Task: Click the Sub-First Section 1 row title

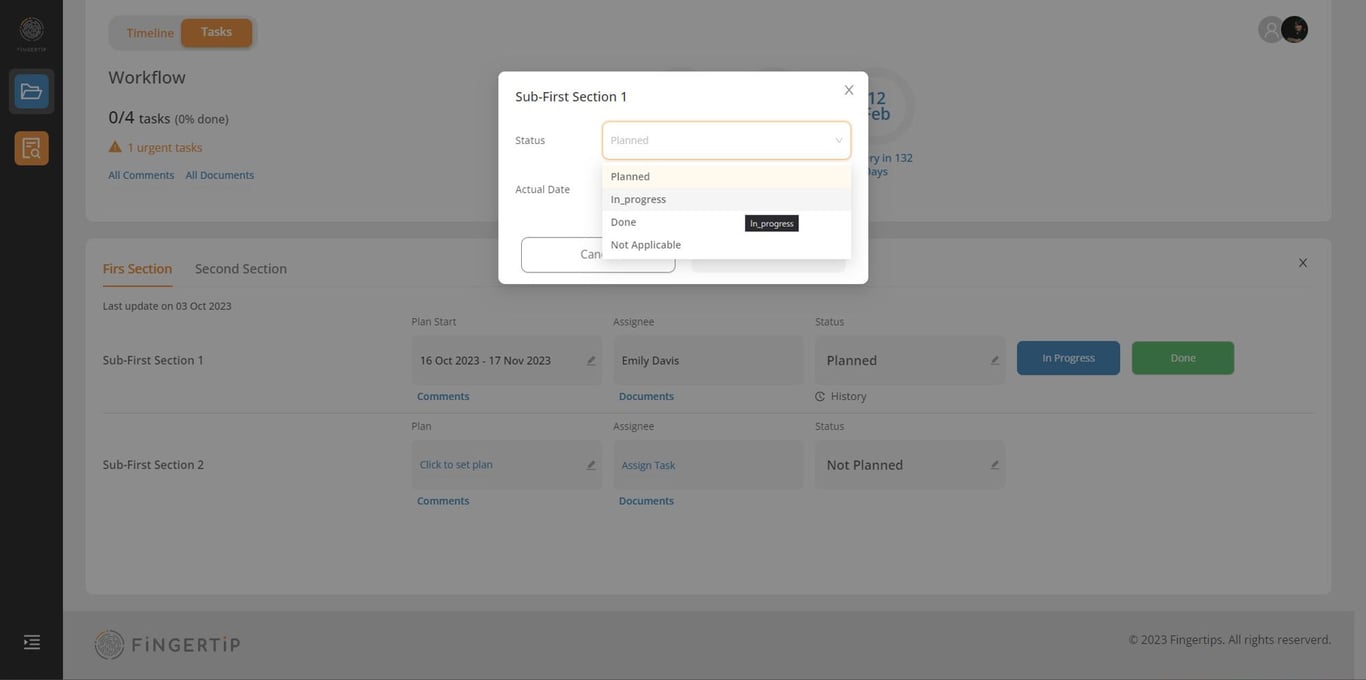Action: click(x=153, y=360)
